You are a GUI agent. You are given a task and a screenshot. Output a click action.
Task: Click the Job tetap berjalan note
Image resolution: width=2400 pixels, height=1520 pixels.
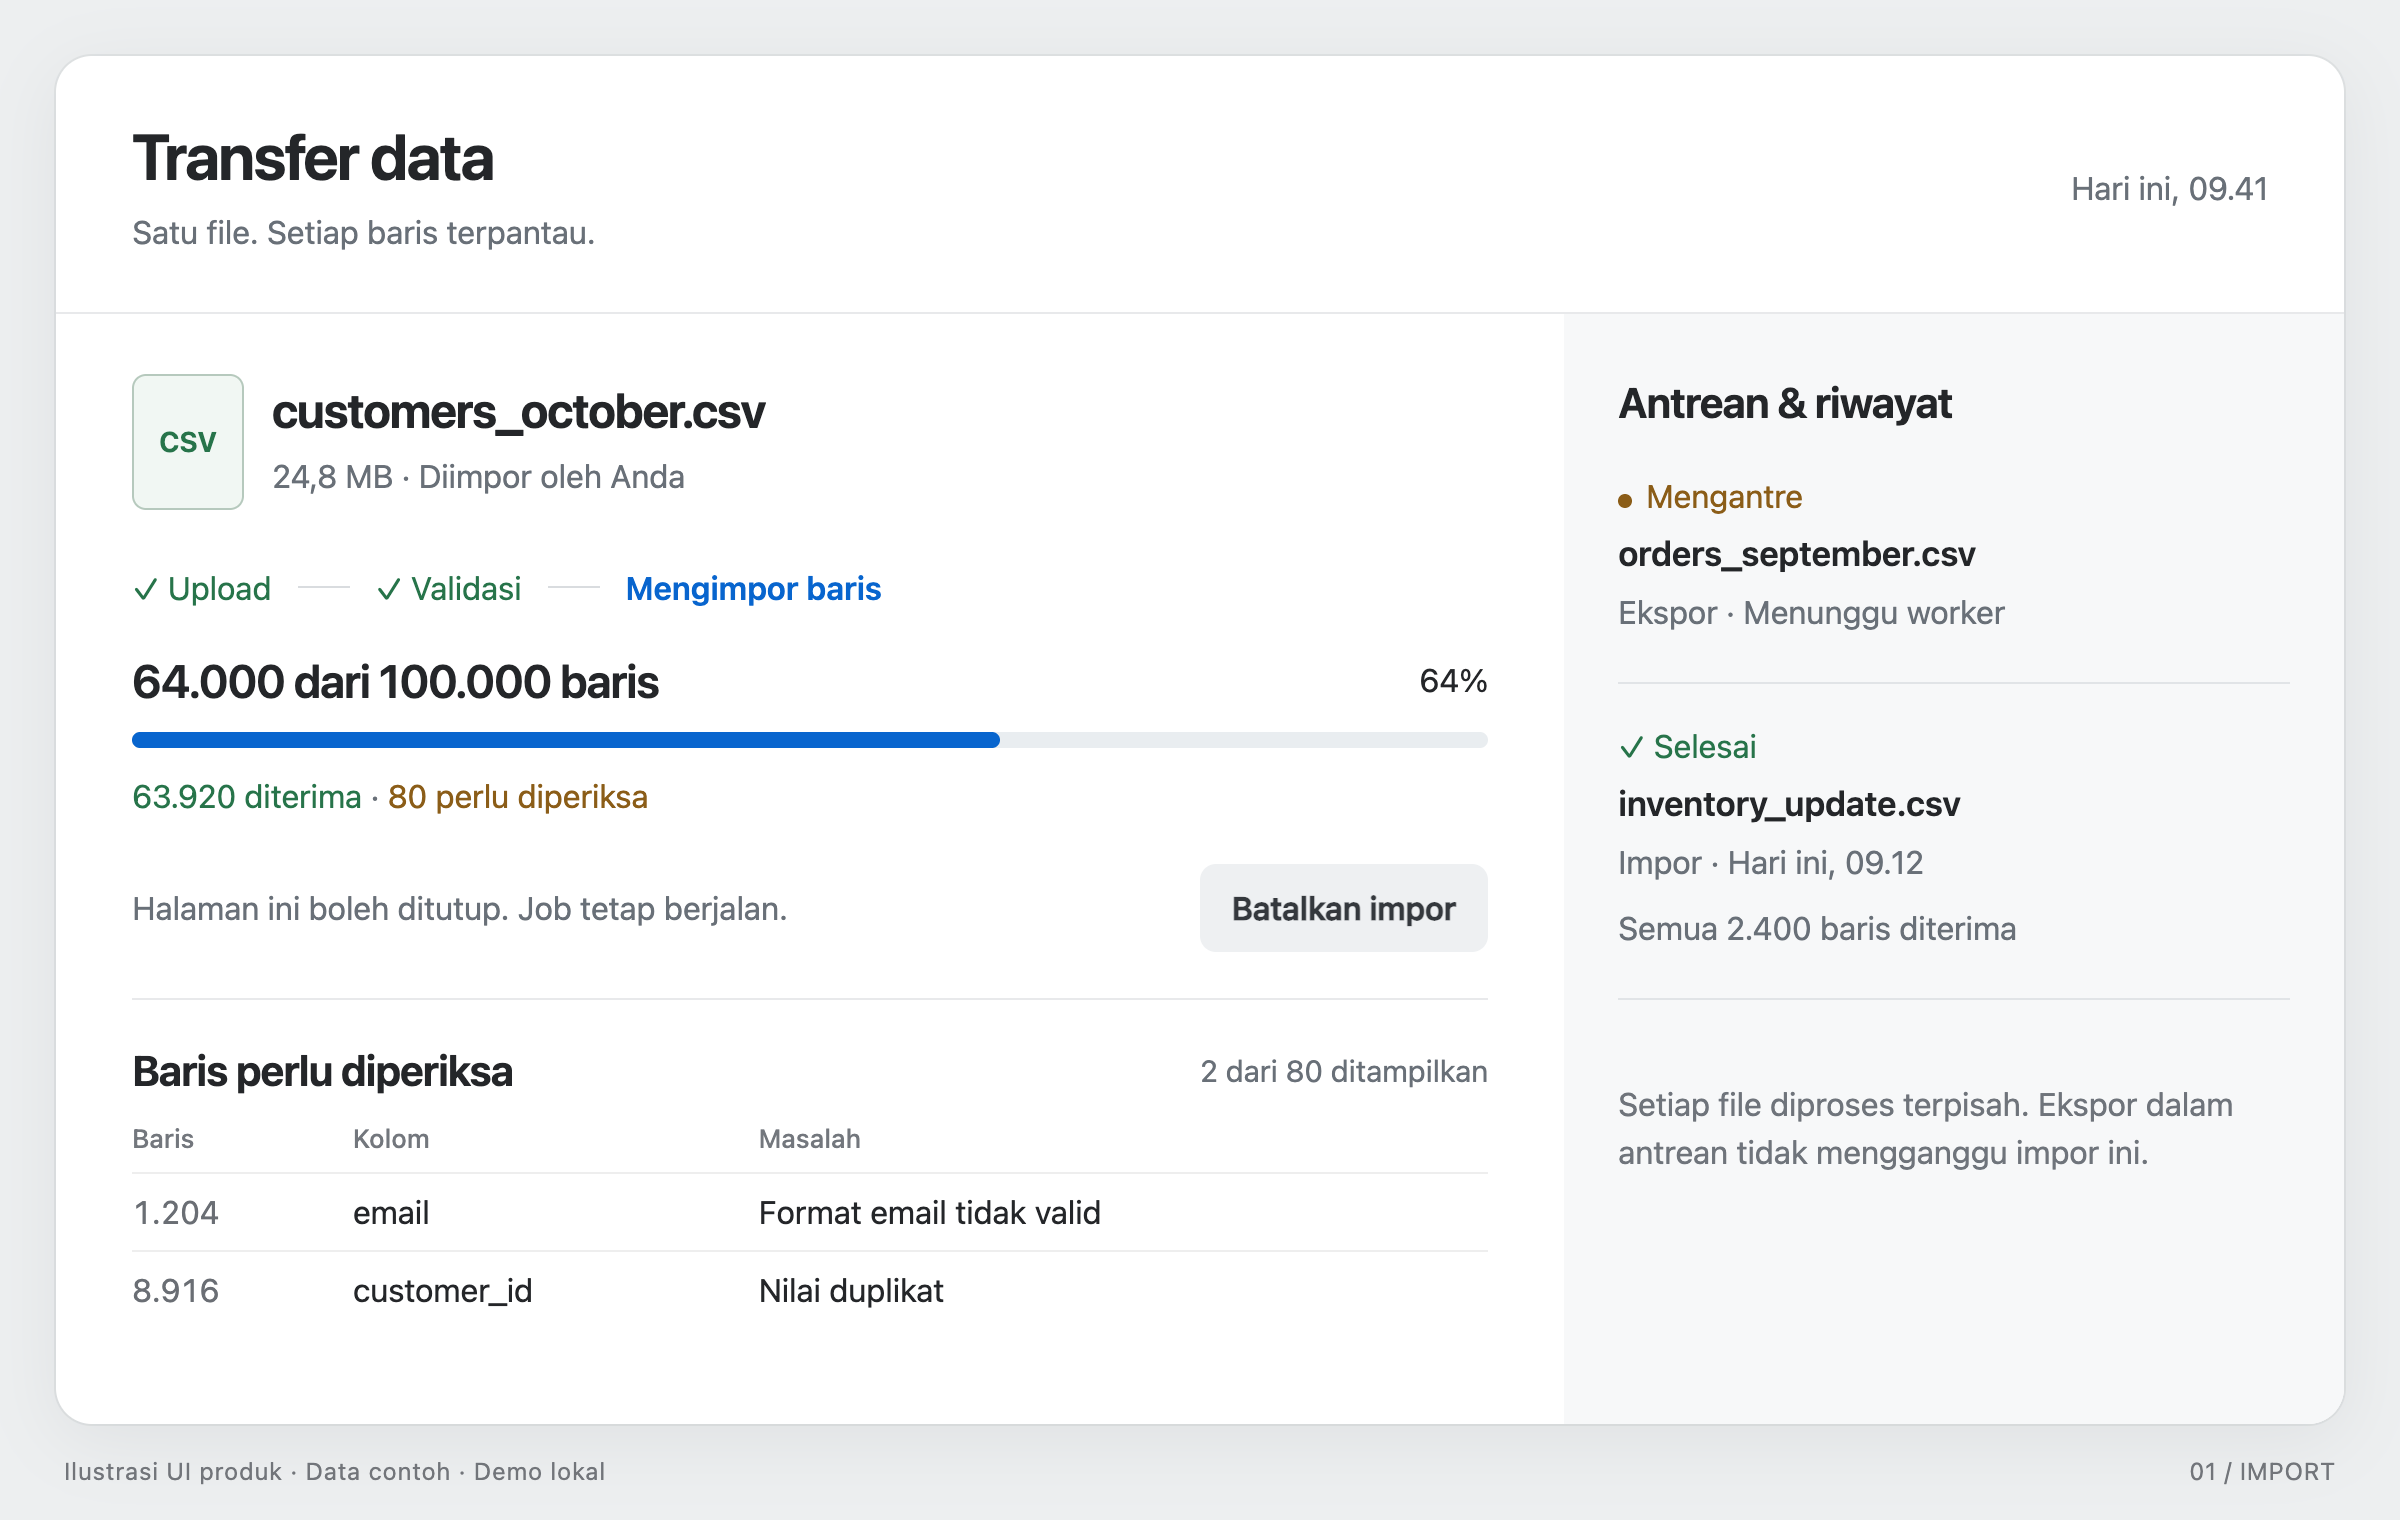(652, 909)
